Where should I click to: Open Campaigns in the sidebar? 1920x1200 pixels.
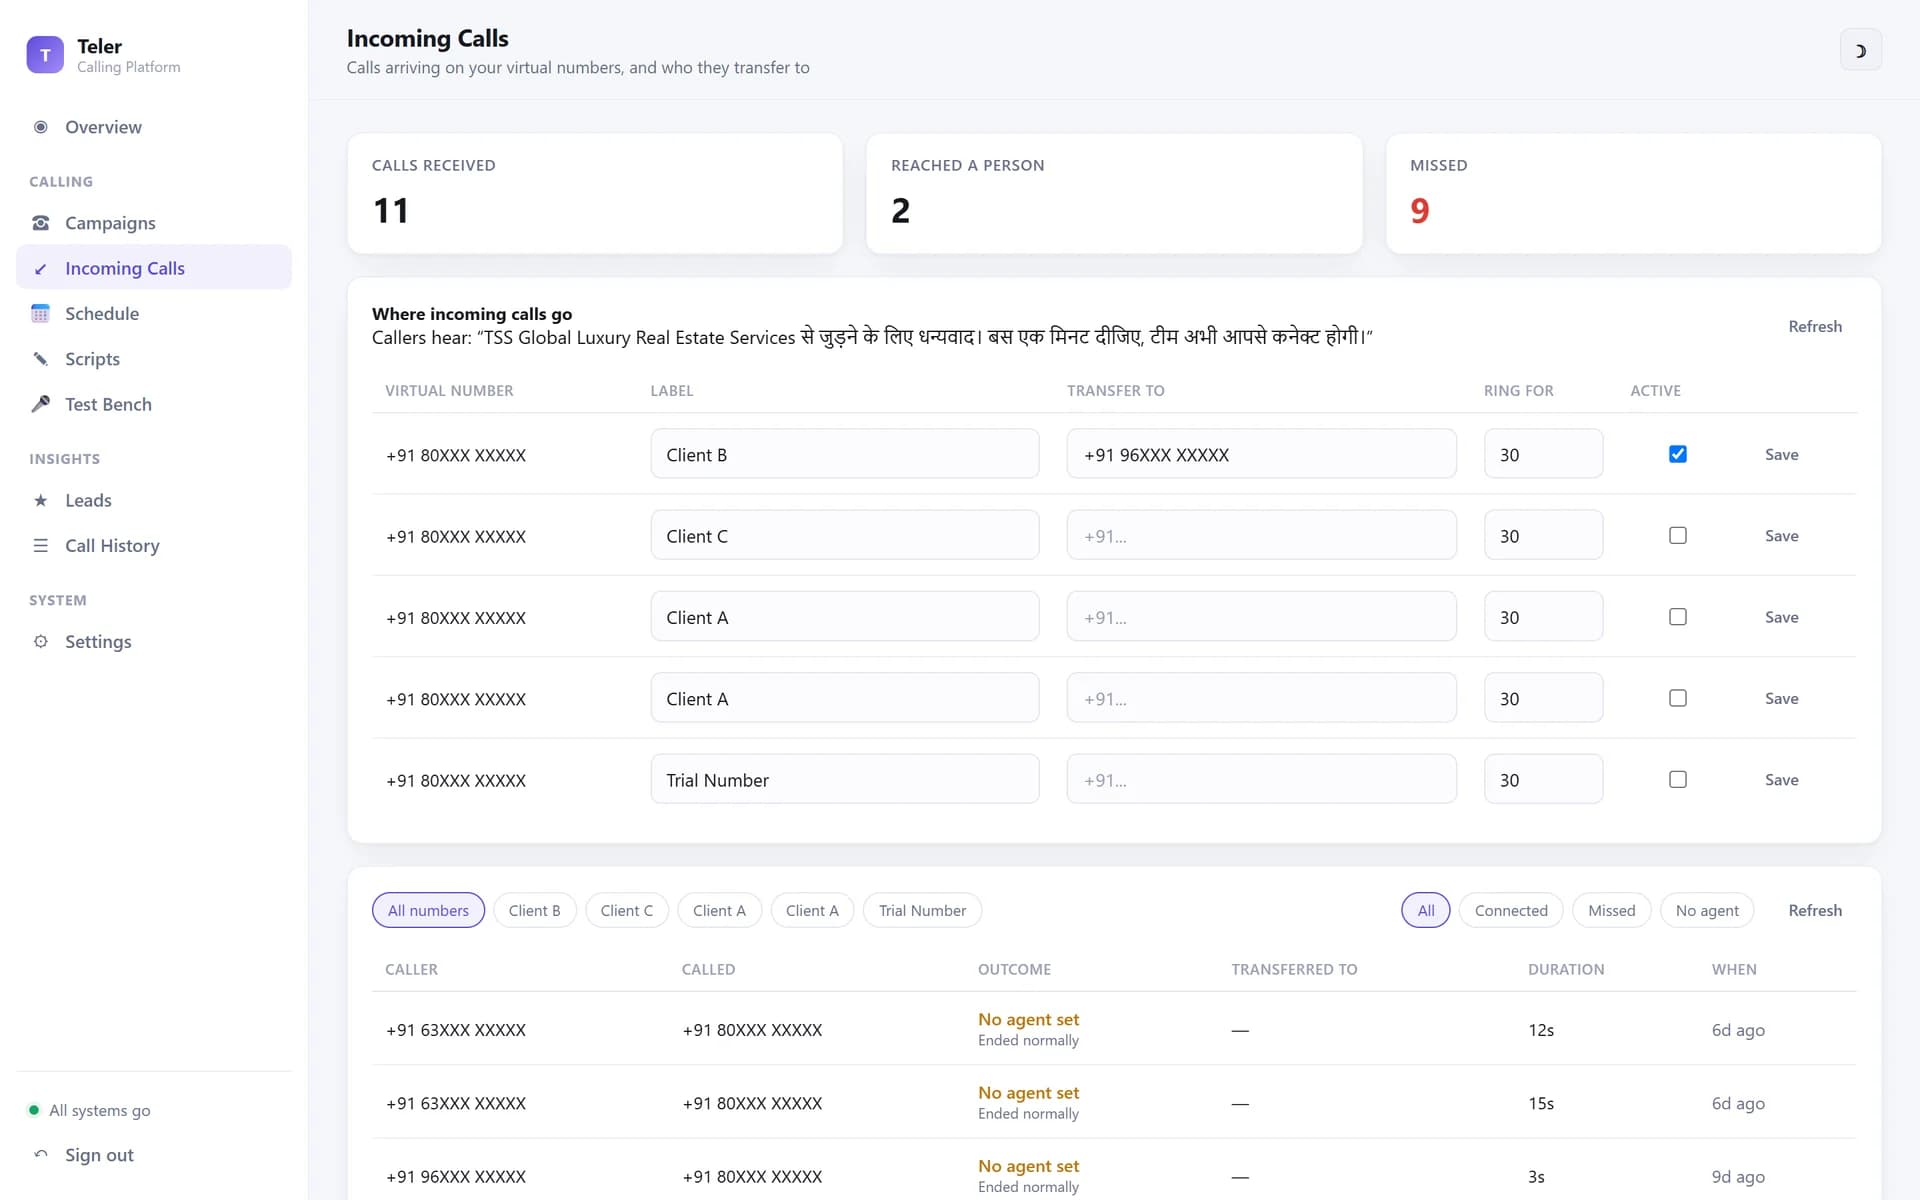point(154,223)
